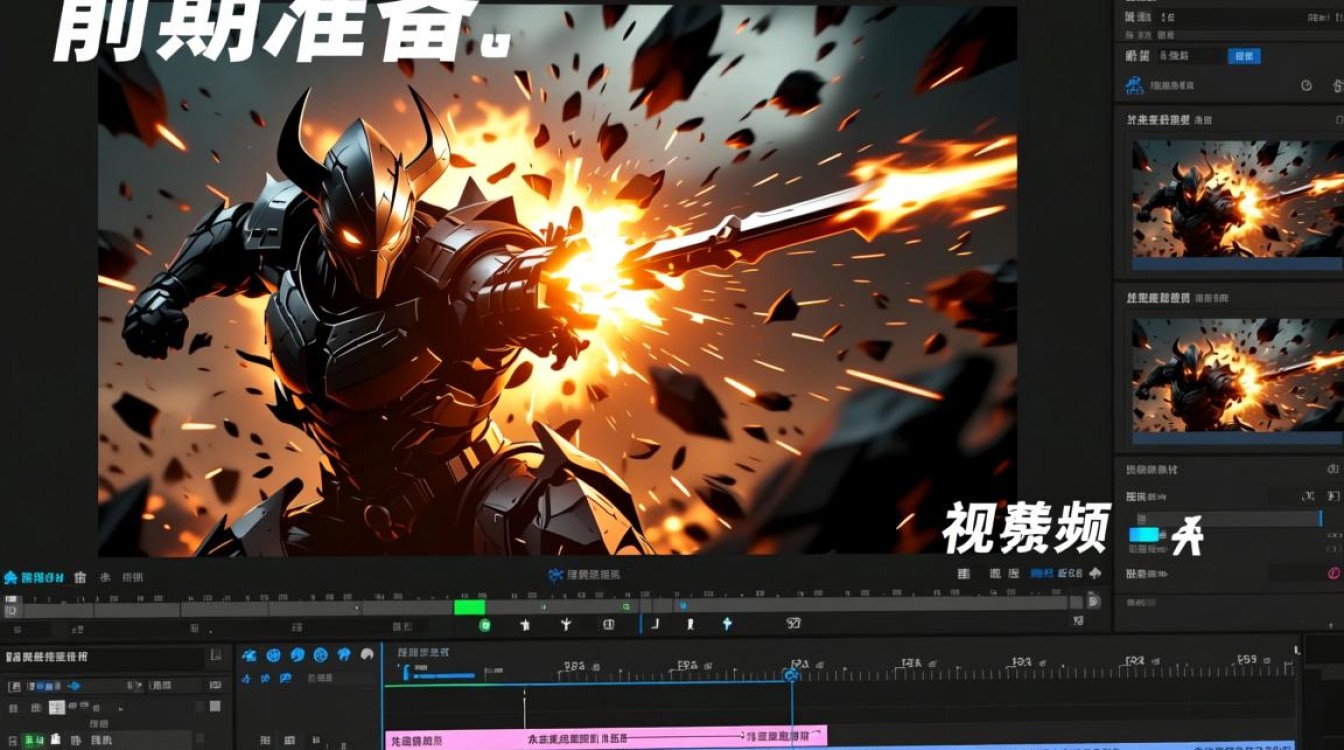This screenshot has height=750, width=1344.
Task: Select the pink clip on the timeline track
Action: 606,738
